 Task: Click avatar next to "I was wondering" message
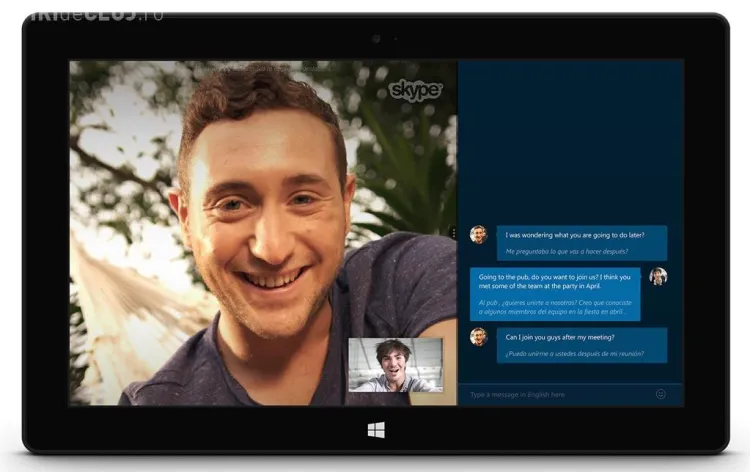coord(479,234)
